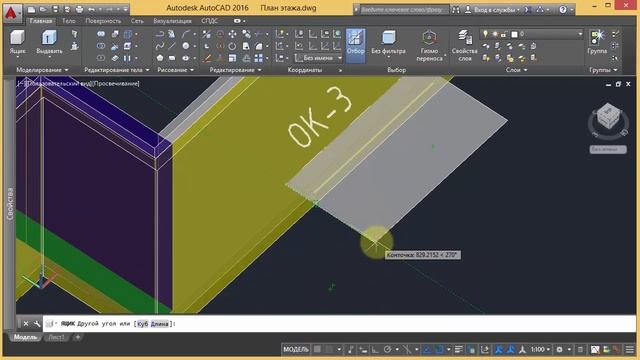Open the layer name dropdown
640x360 pixels.
580,34
